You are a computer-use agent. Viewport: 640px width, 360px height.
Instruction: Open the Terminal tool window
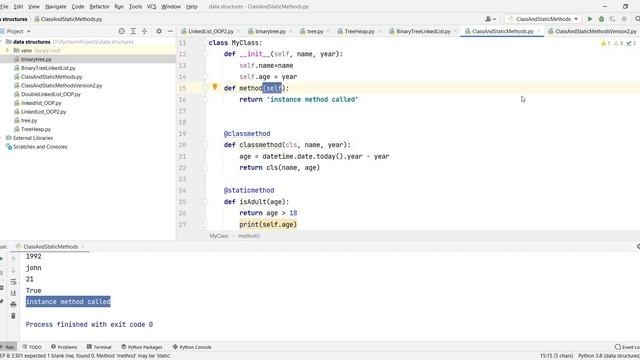point(99,347)
